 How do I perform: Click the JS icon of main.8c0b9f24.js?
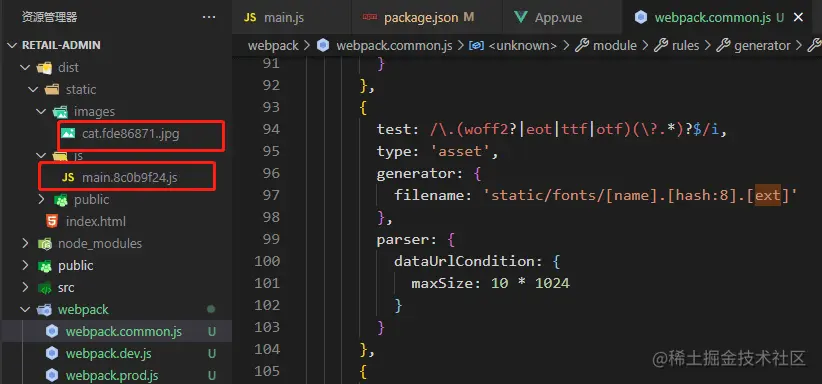tap(68, 178)
